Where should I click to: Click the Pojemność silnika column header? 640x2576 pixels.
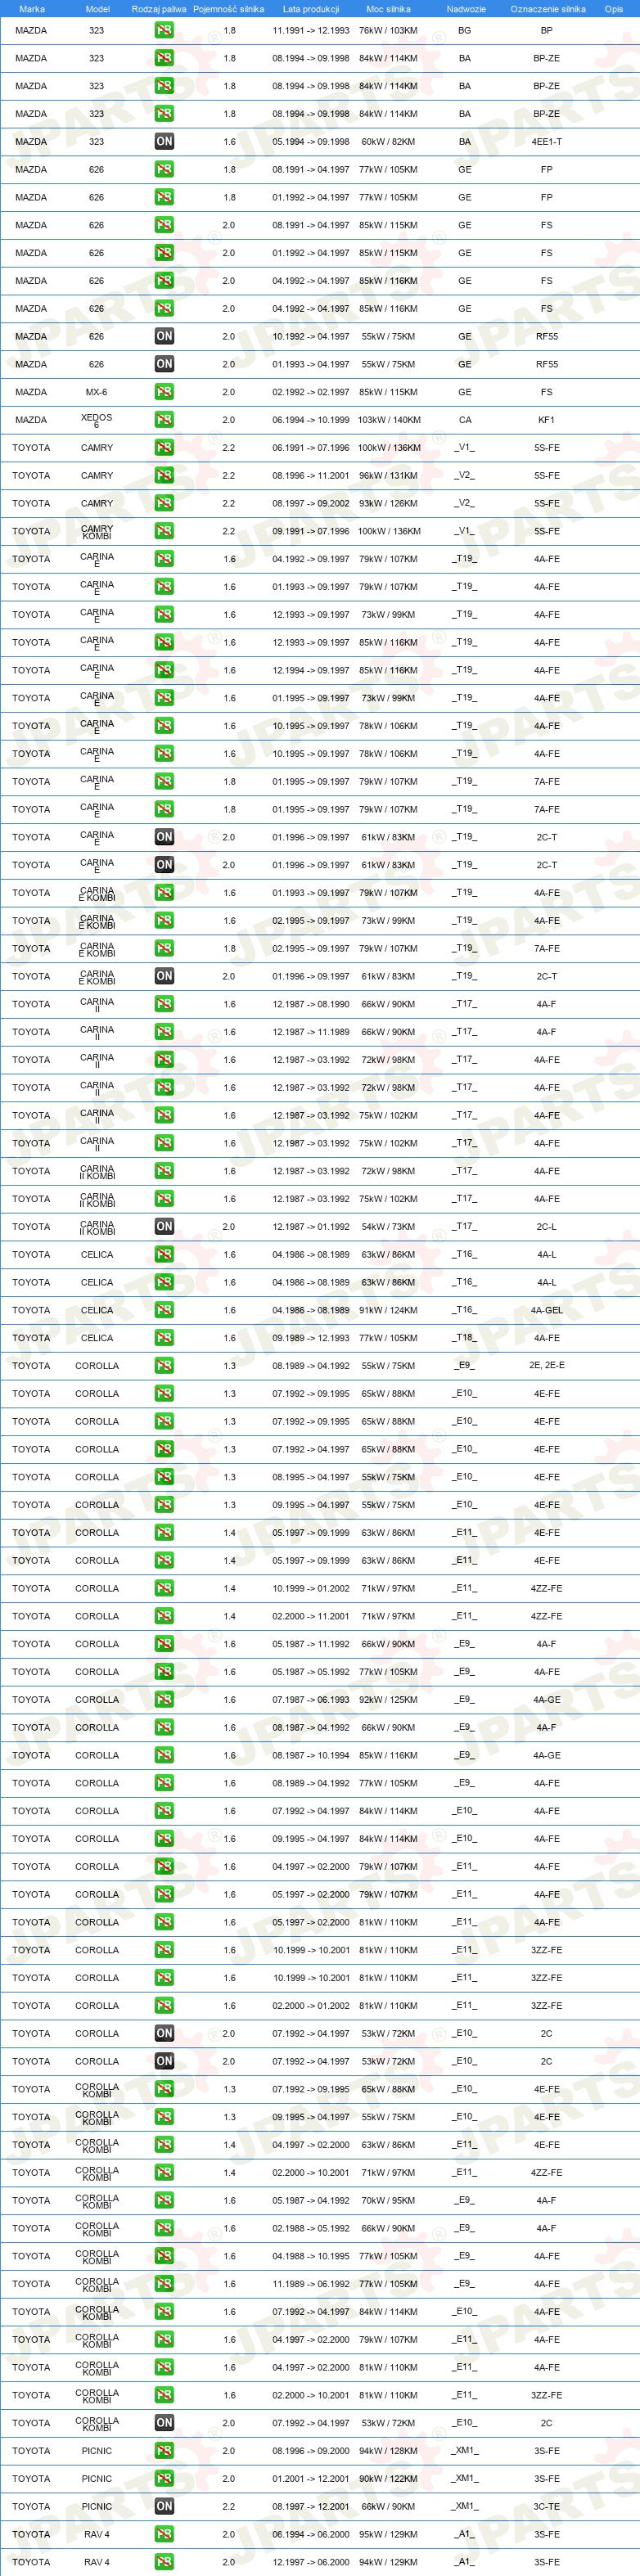point(229,9)
